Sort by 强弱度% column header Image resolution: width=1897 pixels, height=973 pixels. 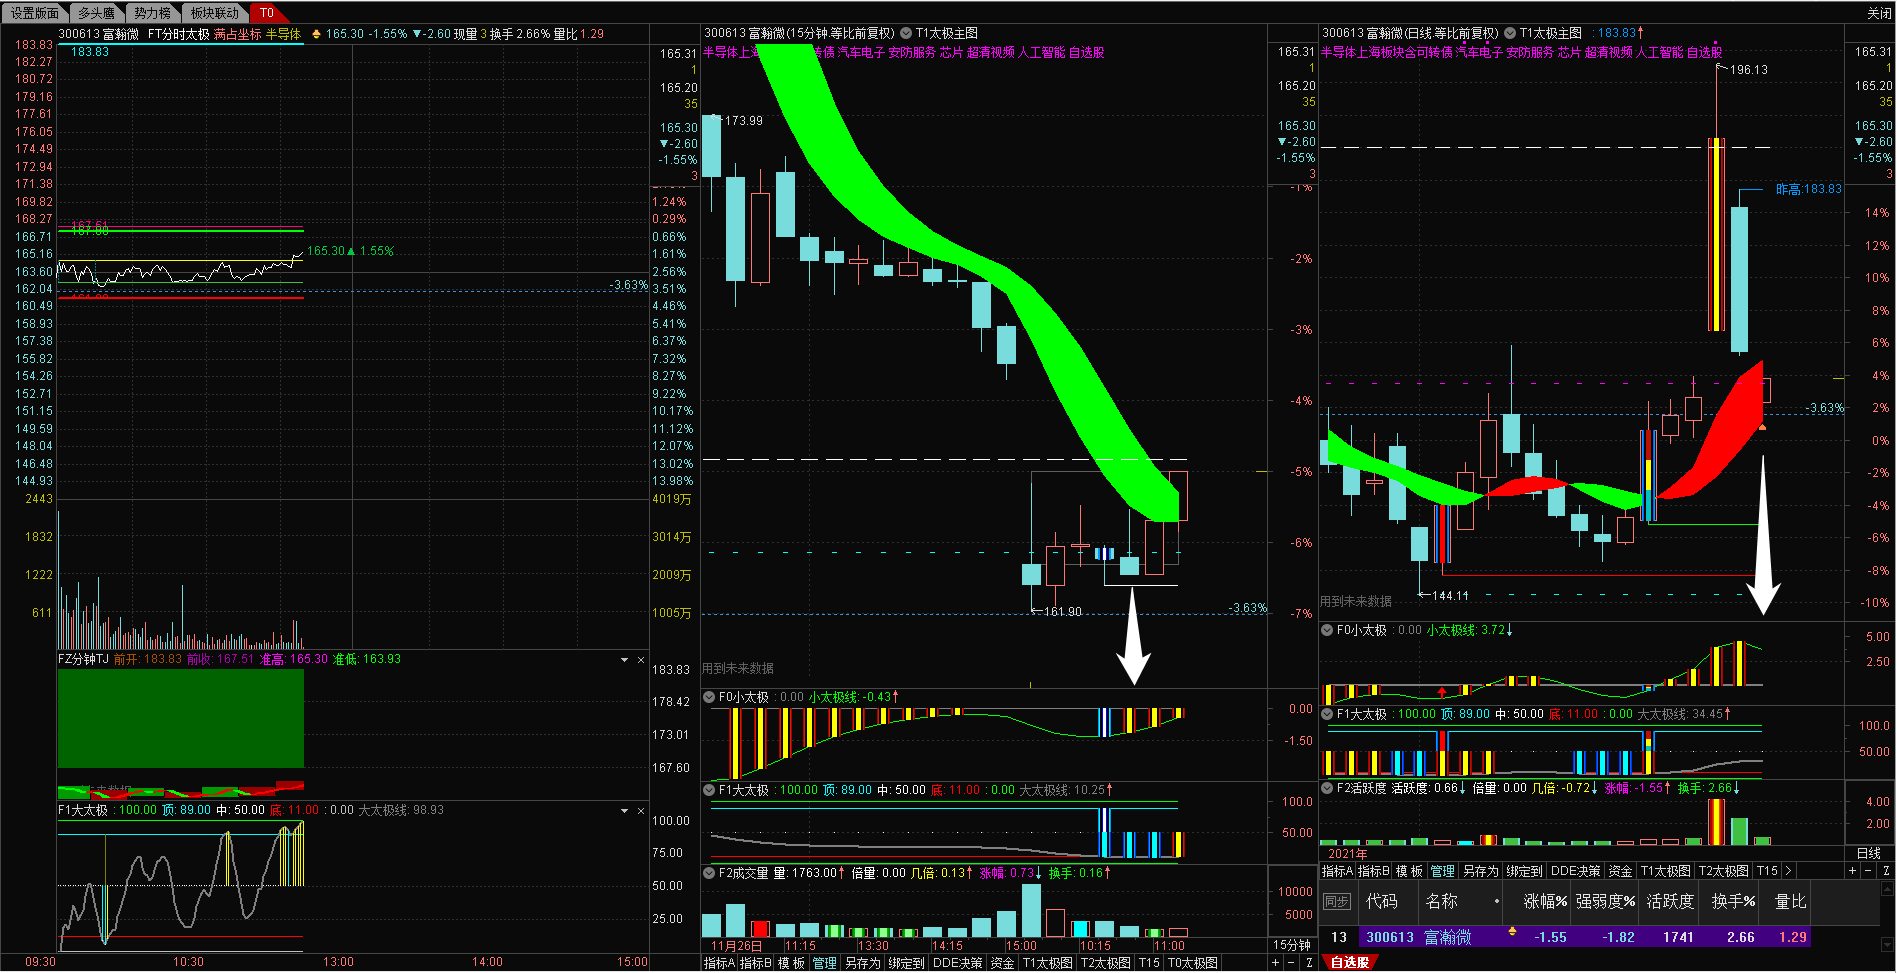pos(1605,901)
